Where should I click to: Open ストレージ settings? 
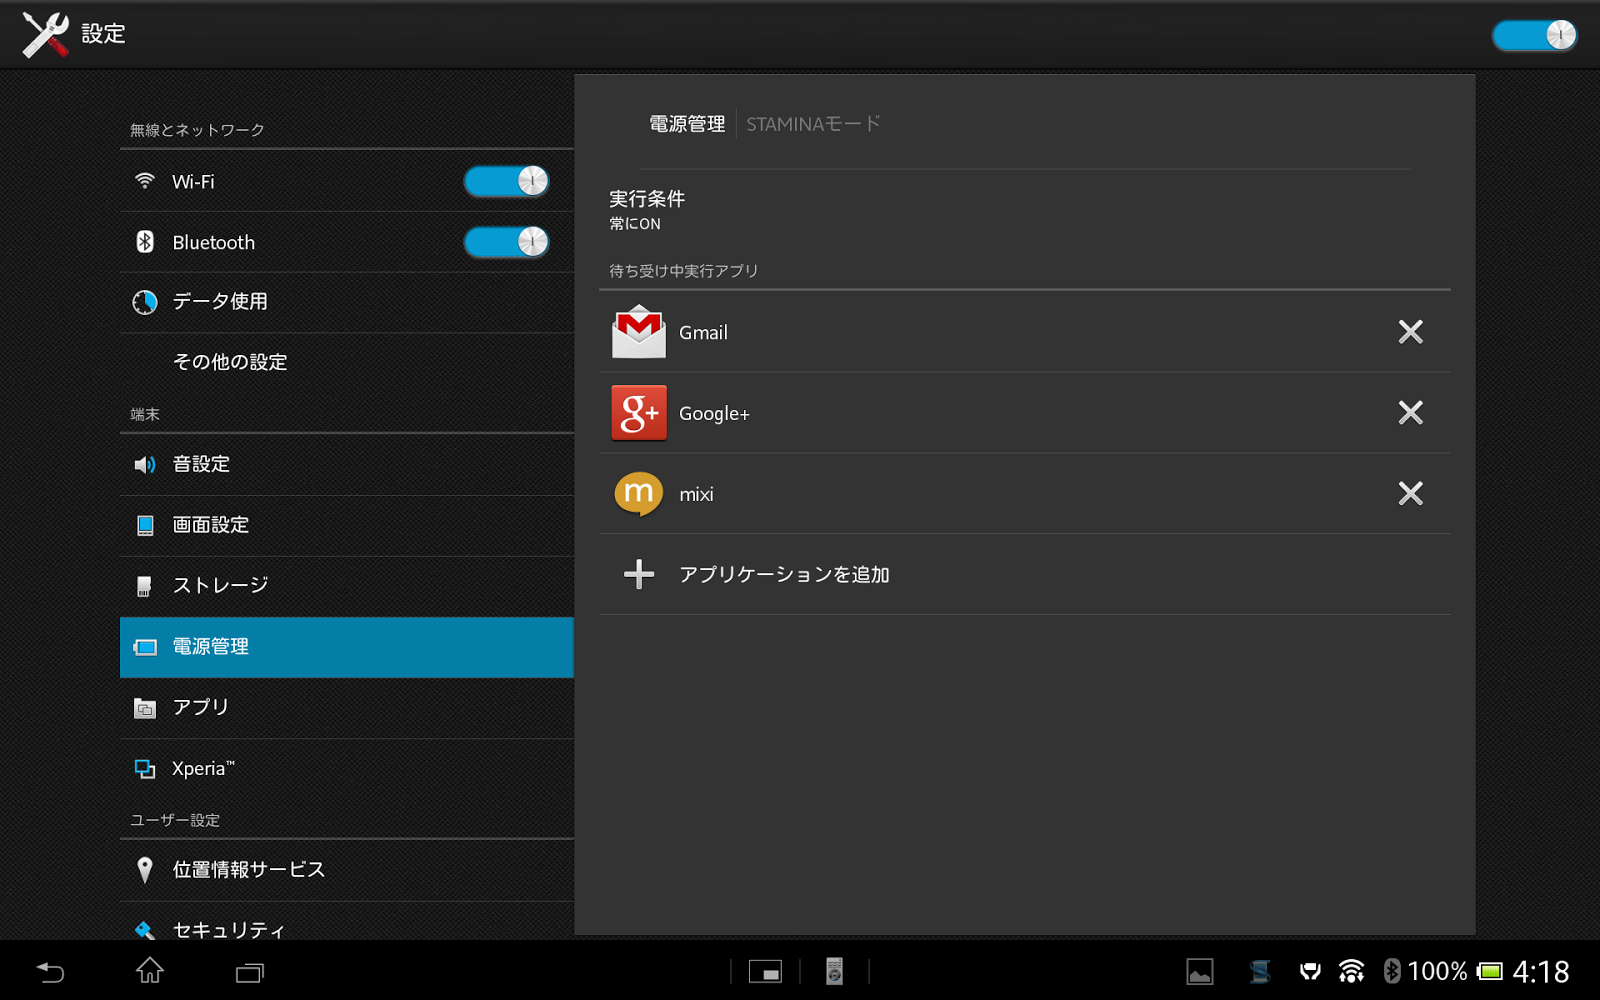pos(346,586)
